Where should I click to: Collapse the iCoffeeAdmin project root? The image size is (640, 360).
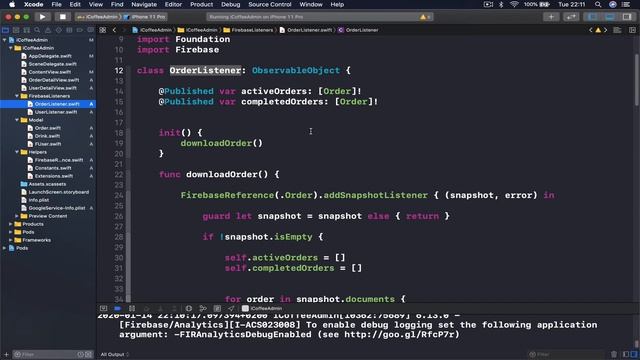4,40
